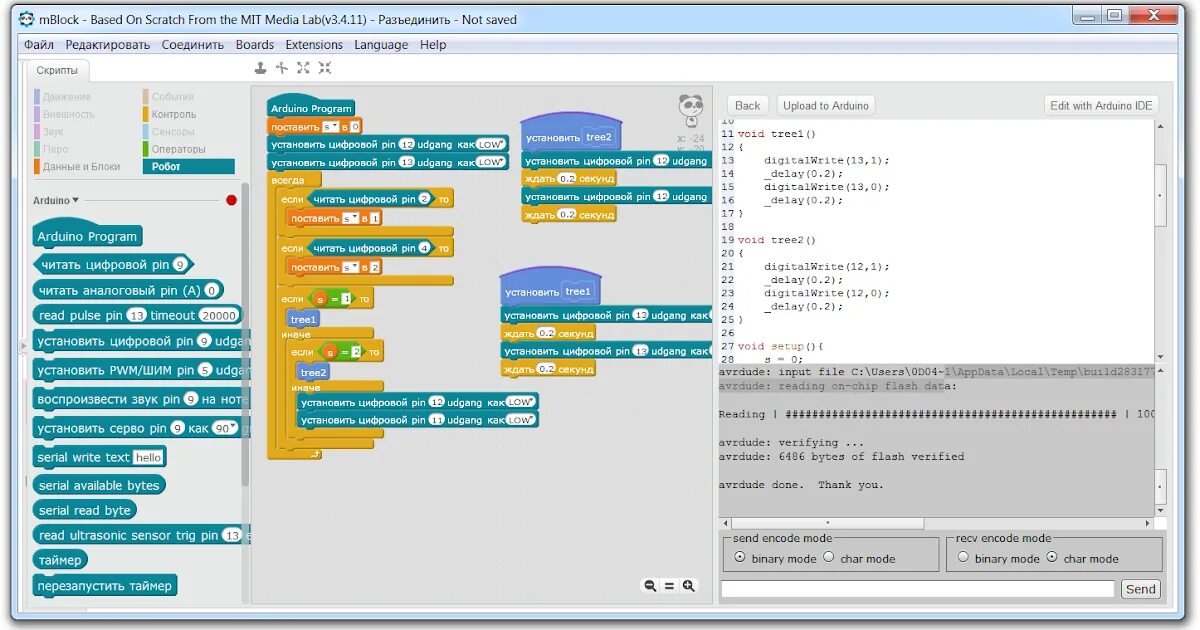The height and width of the screenshot is (630, 1200).
Task: Click the shrink sprite arrows icon
Action: coord(324,68)
